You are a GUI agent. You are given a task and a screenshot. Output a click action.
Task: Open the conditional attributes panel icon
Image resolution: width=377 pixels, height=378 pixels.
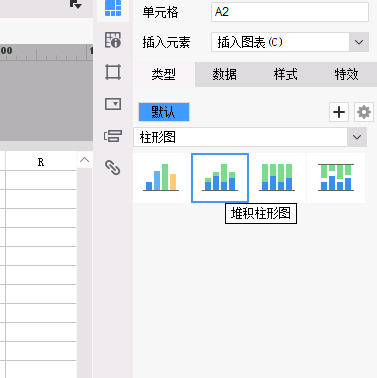pyautogui.click(x=113, y=136)
